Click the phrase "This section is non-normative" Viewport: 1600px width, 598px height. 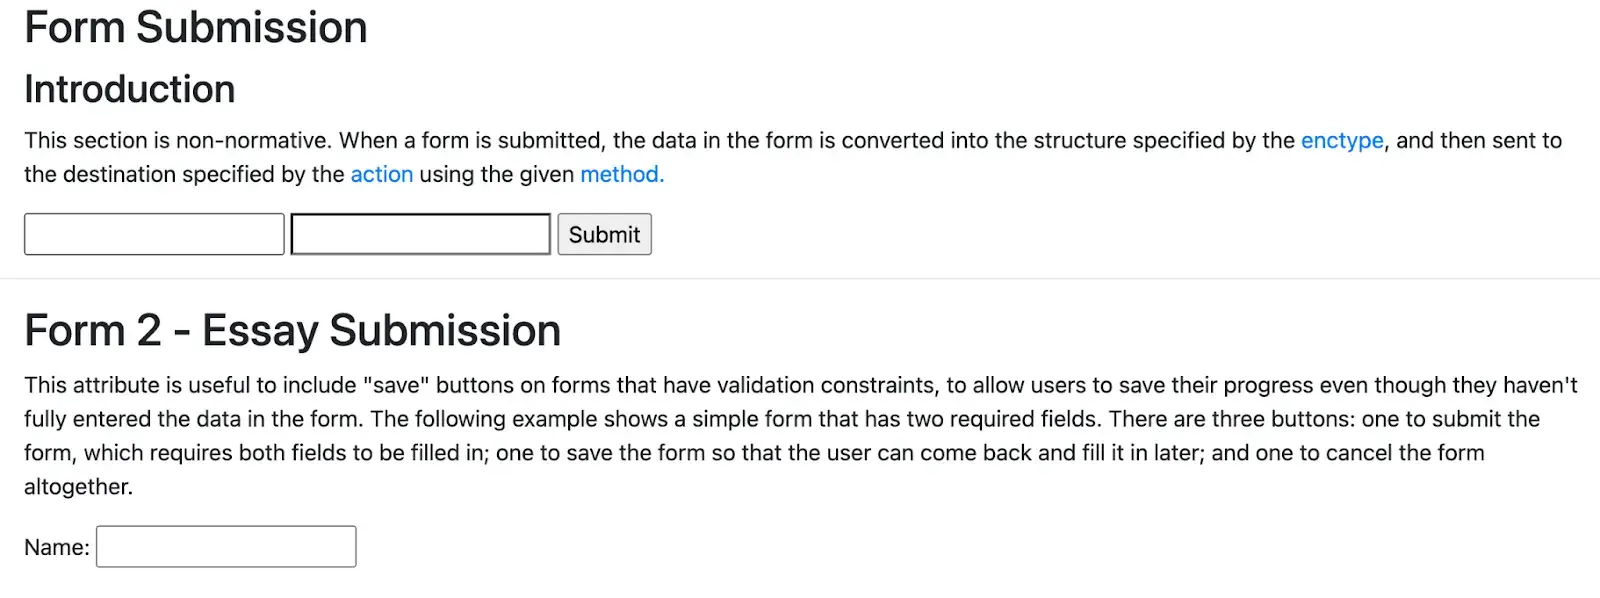[x=177, y=141]
